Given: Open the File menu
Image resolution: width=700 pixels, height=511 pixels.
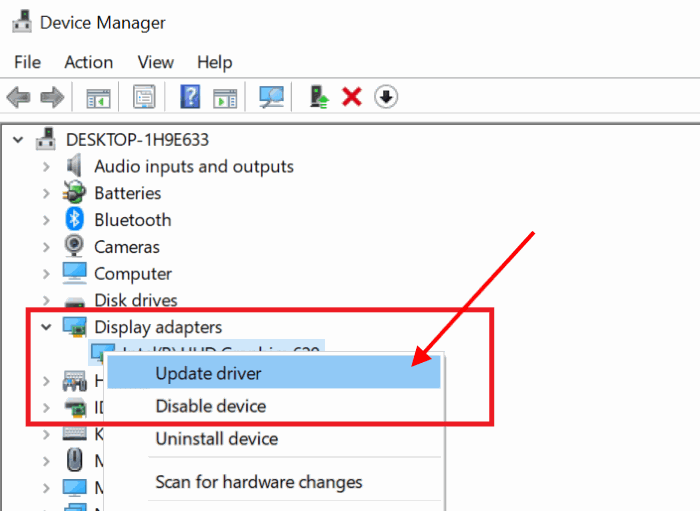Looking at the screenshot, I should pos(27,62).
